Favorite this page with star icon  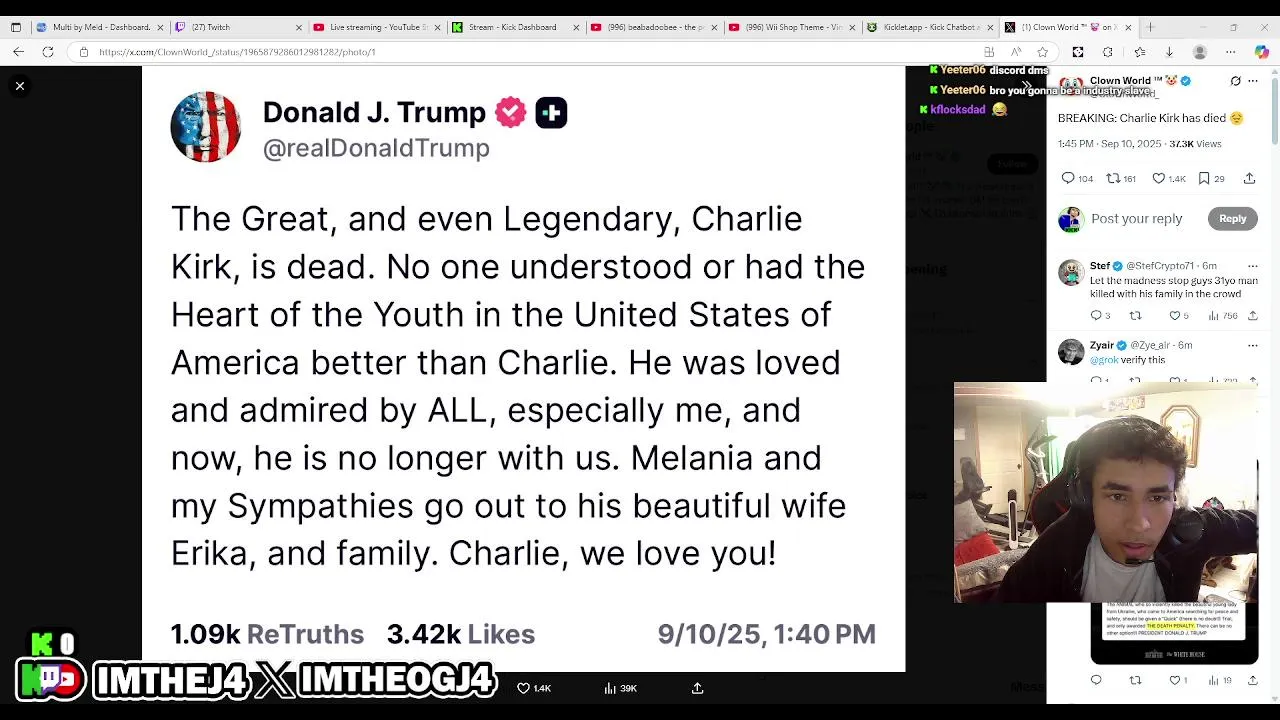1043,52
